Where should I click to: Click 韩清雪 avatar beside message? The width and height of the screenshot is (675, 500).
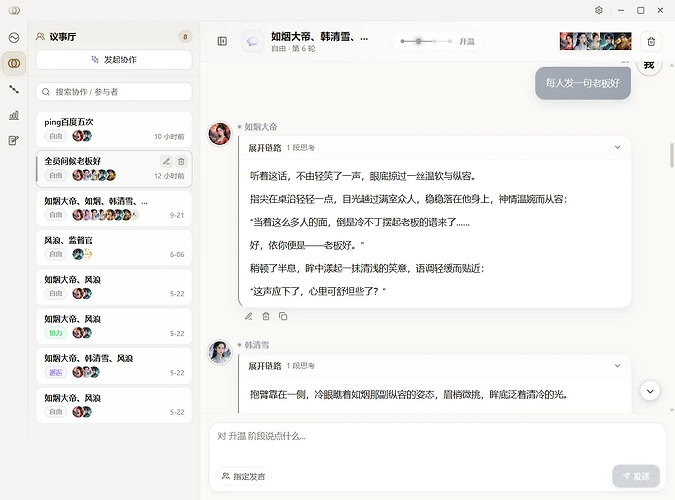coord(220,351)
